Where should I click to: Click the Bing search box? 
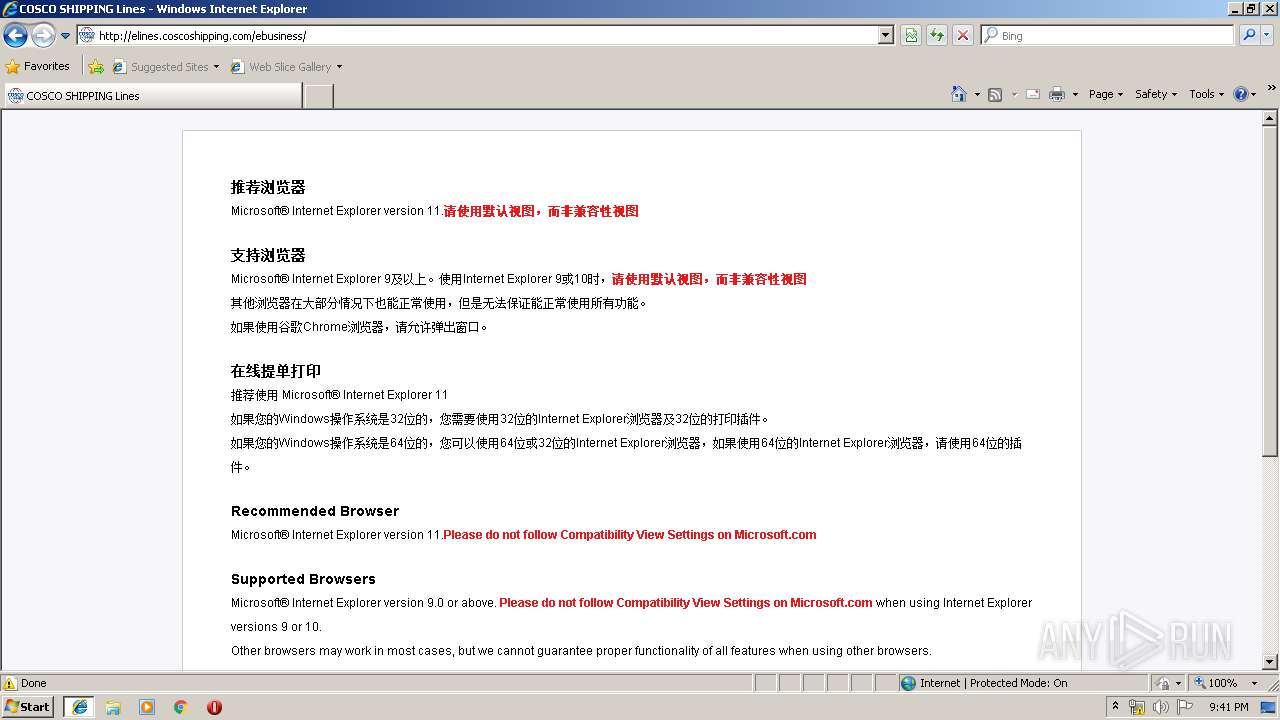[x=1108, y=36]
